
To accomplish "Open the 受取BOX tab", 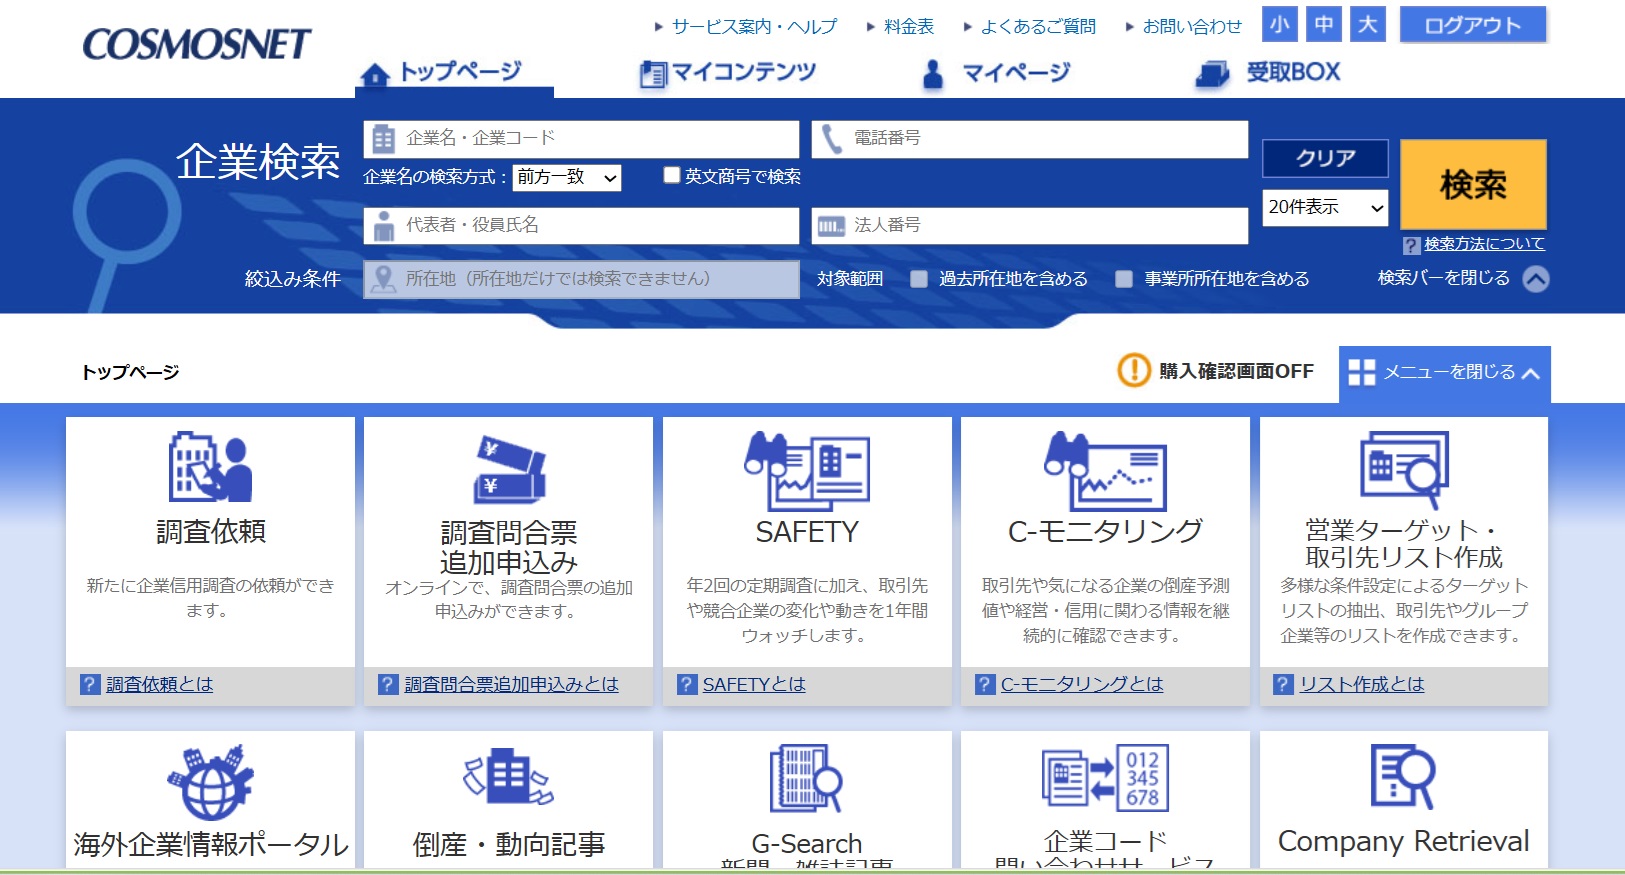I will coord(1268,73).
